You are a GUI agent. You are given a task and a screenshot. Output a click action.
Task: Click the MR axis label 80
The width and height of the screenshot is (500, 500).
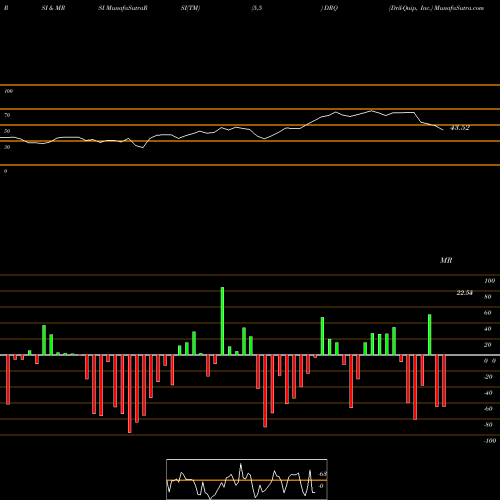coord(488,297)
